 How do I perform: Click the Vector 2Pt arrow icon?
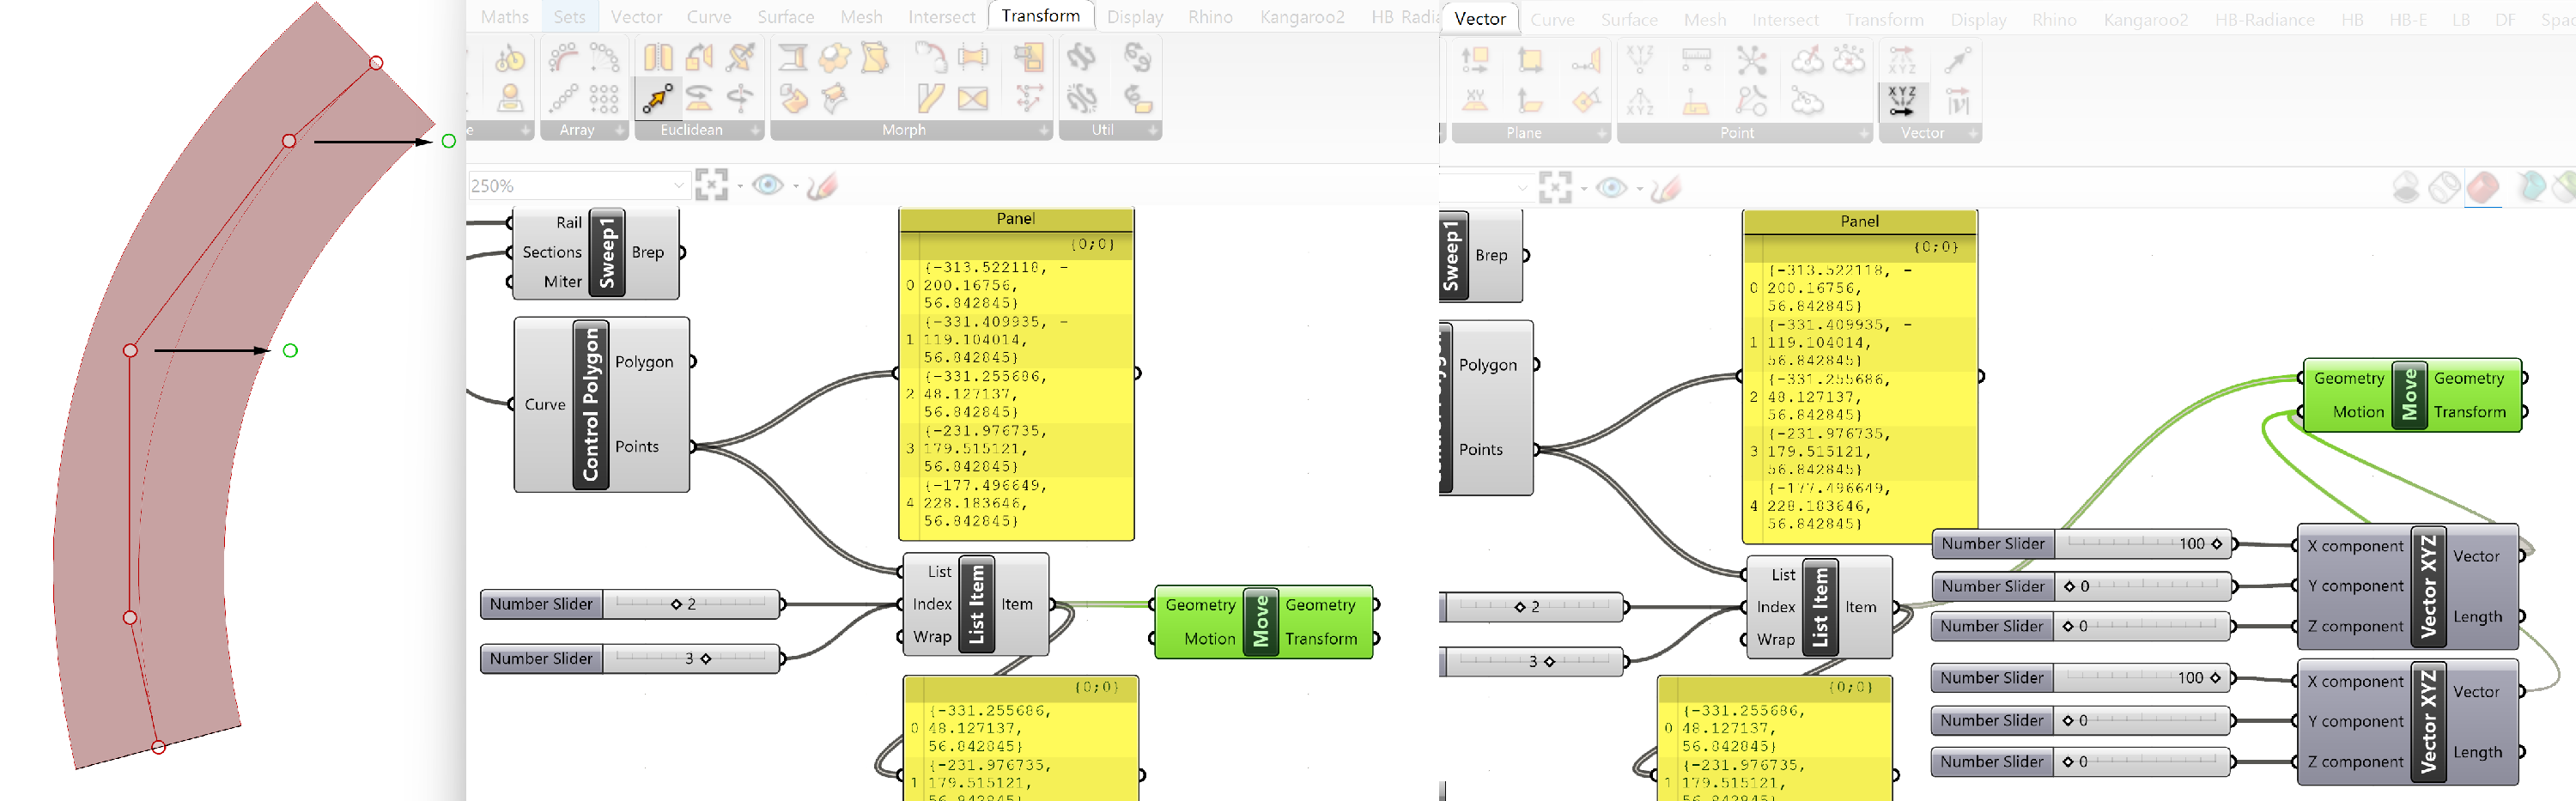pyautogui.click(x=1957, y=60)
